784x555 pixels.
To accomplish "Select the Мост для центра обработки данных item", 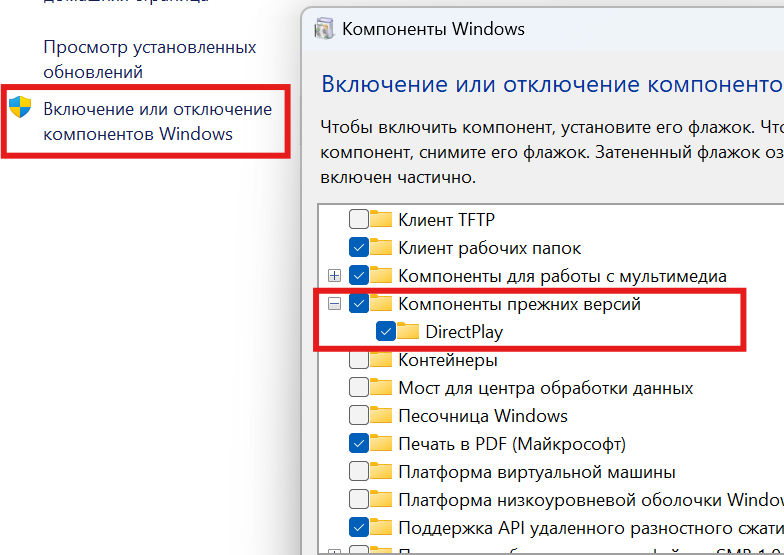I will pyautogui.click(x=545, y=388).
